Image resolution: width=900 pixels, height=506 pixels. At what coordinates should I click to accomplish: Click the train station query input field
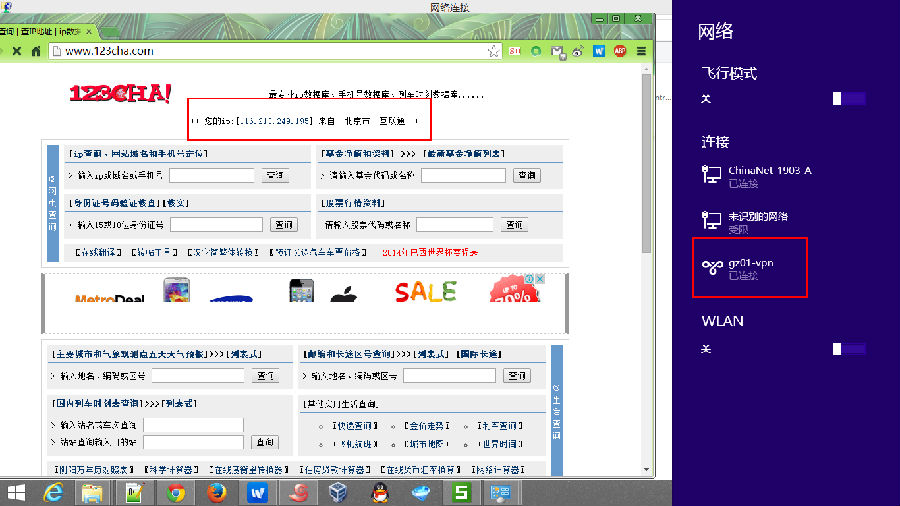(193, 442)
